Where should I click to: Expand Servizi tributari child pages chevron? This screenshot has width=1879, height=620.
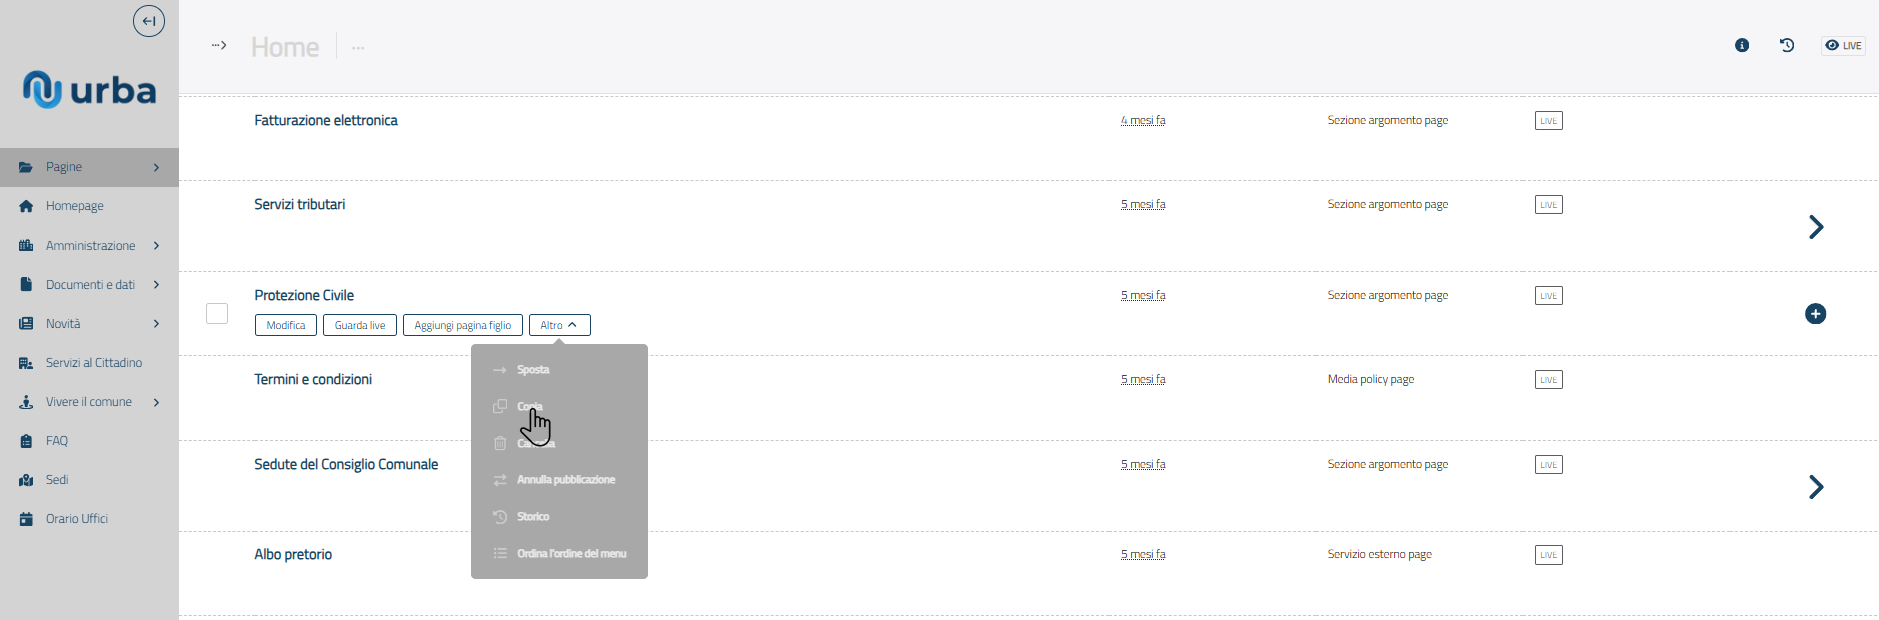coord(1816,227)
